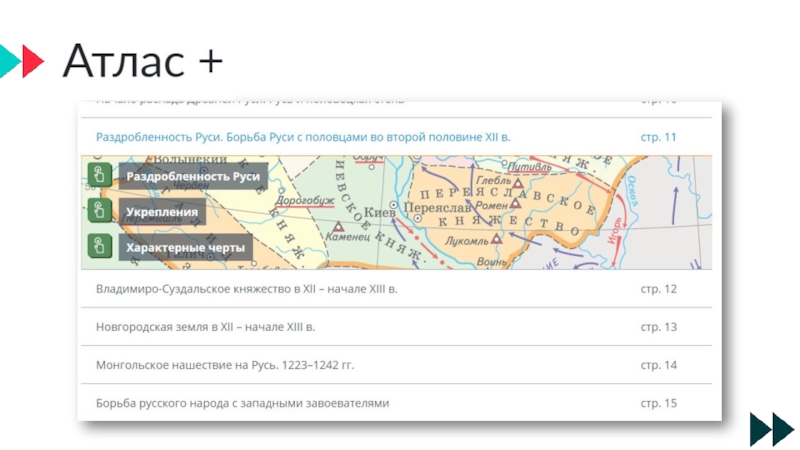Click the teal and red arrow logo
The image size is (800, 450).
tap(21, 61)
